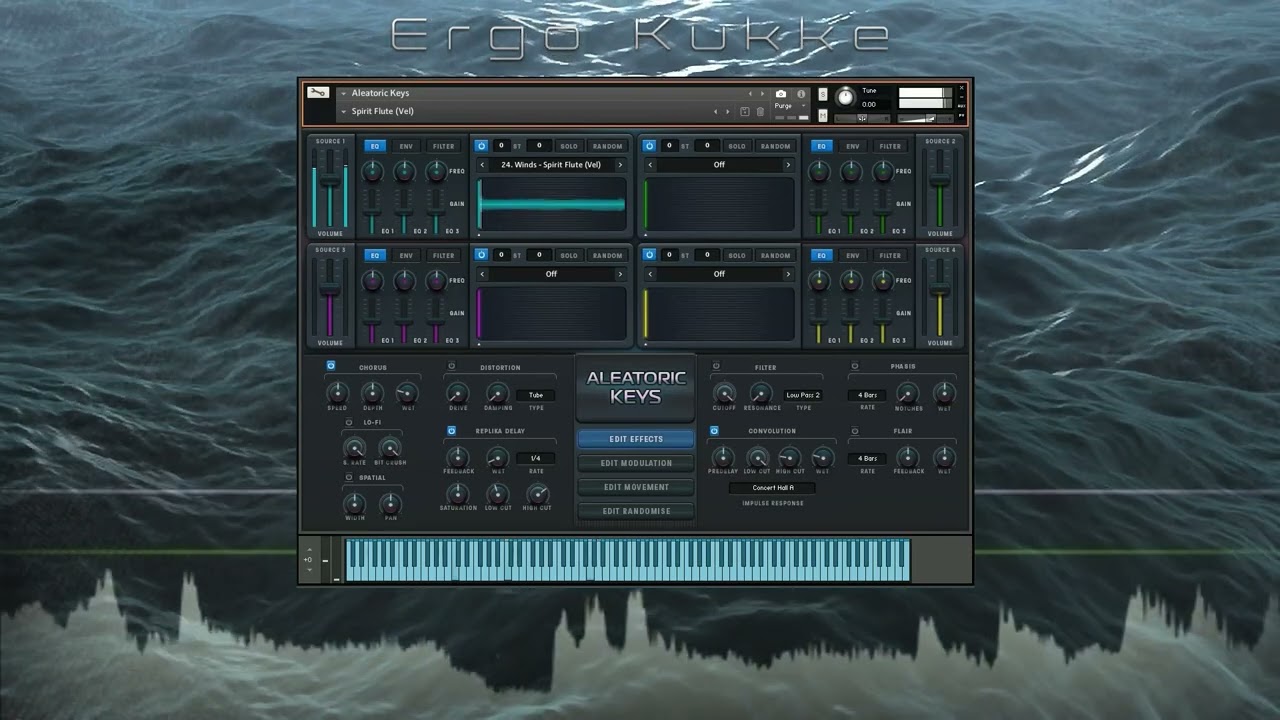The image size is (1280, 720).
Task: Enable the Phasis effect toggle
Action: point(854,366)
